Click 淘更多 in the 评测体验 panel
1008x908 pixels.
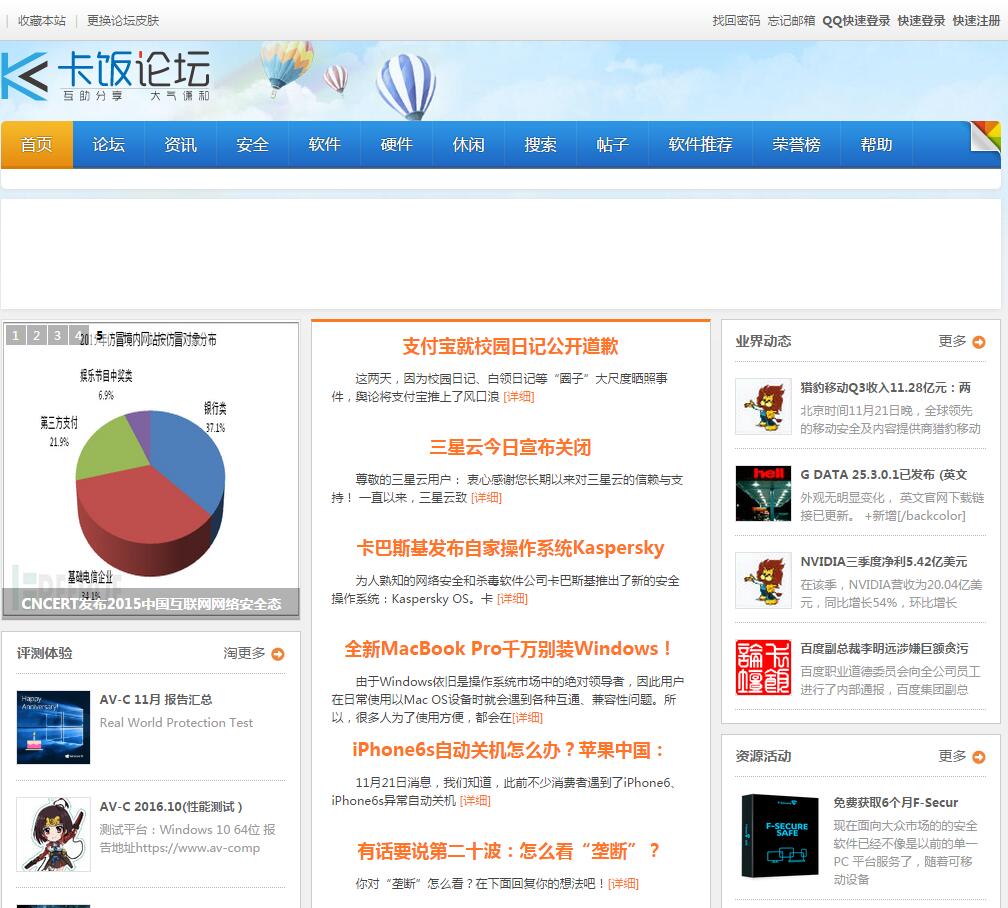(244, 653)
